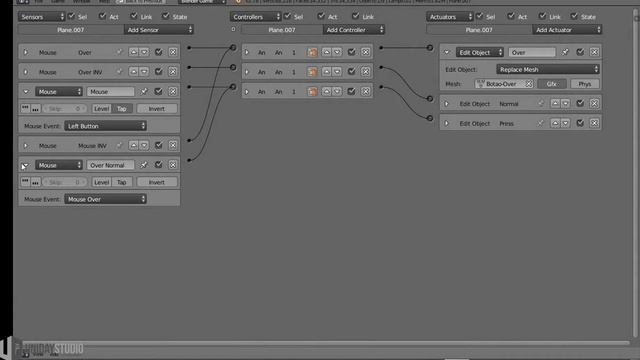Delete the first And controller

pos(365,52)
